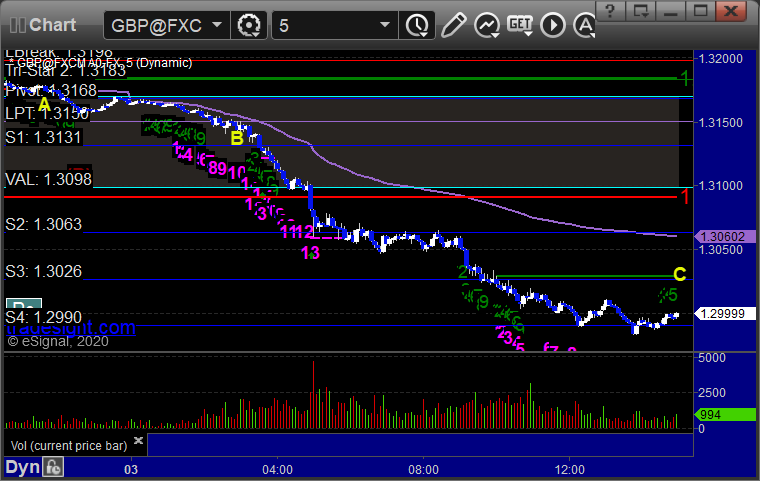Click the Re button above S4
This screenshot has width=760, height=481.
coord(23,307)
